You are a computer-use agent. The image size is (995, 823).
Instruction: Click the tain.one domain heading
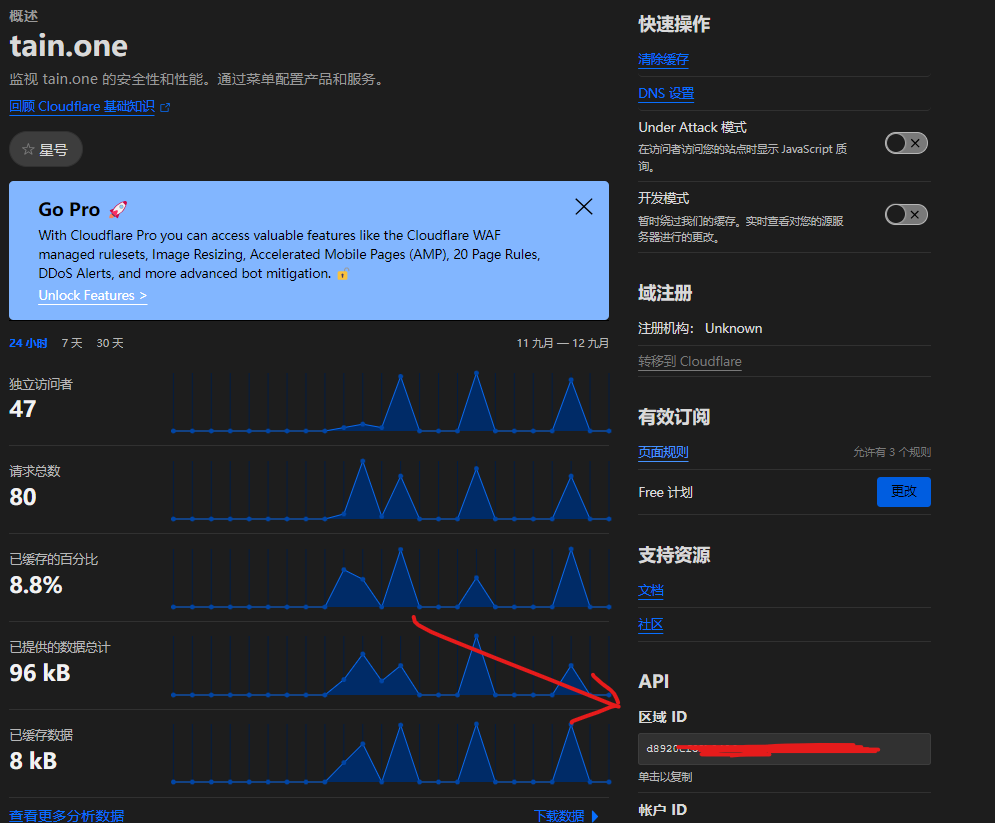(69, 46)
